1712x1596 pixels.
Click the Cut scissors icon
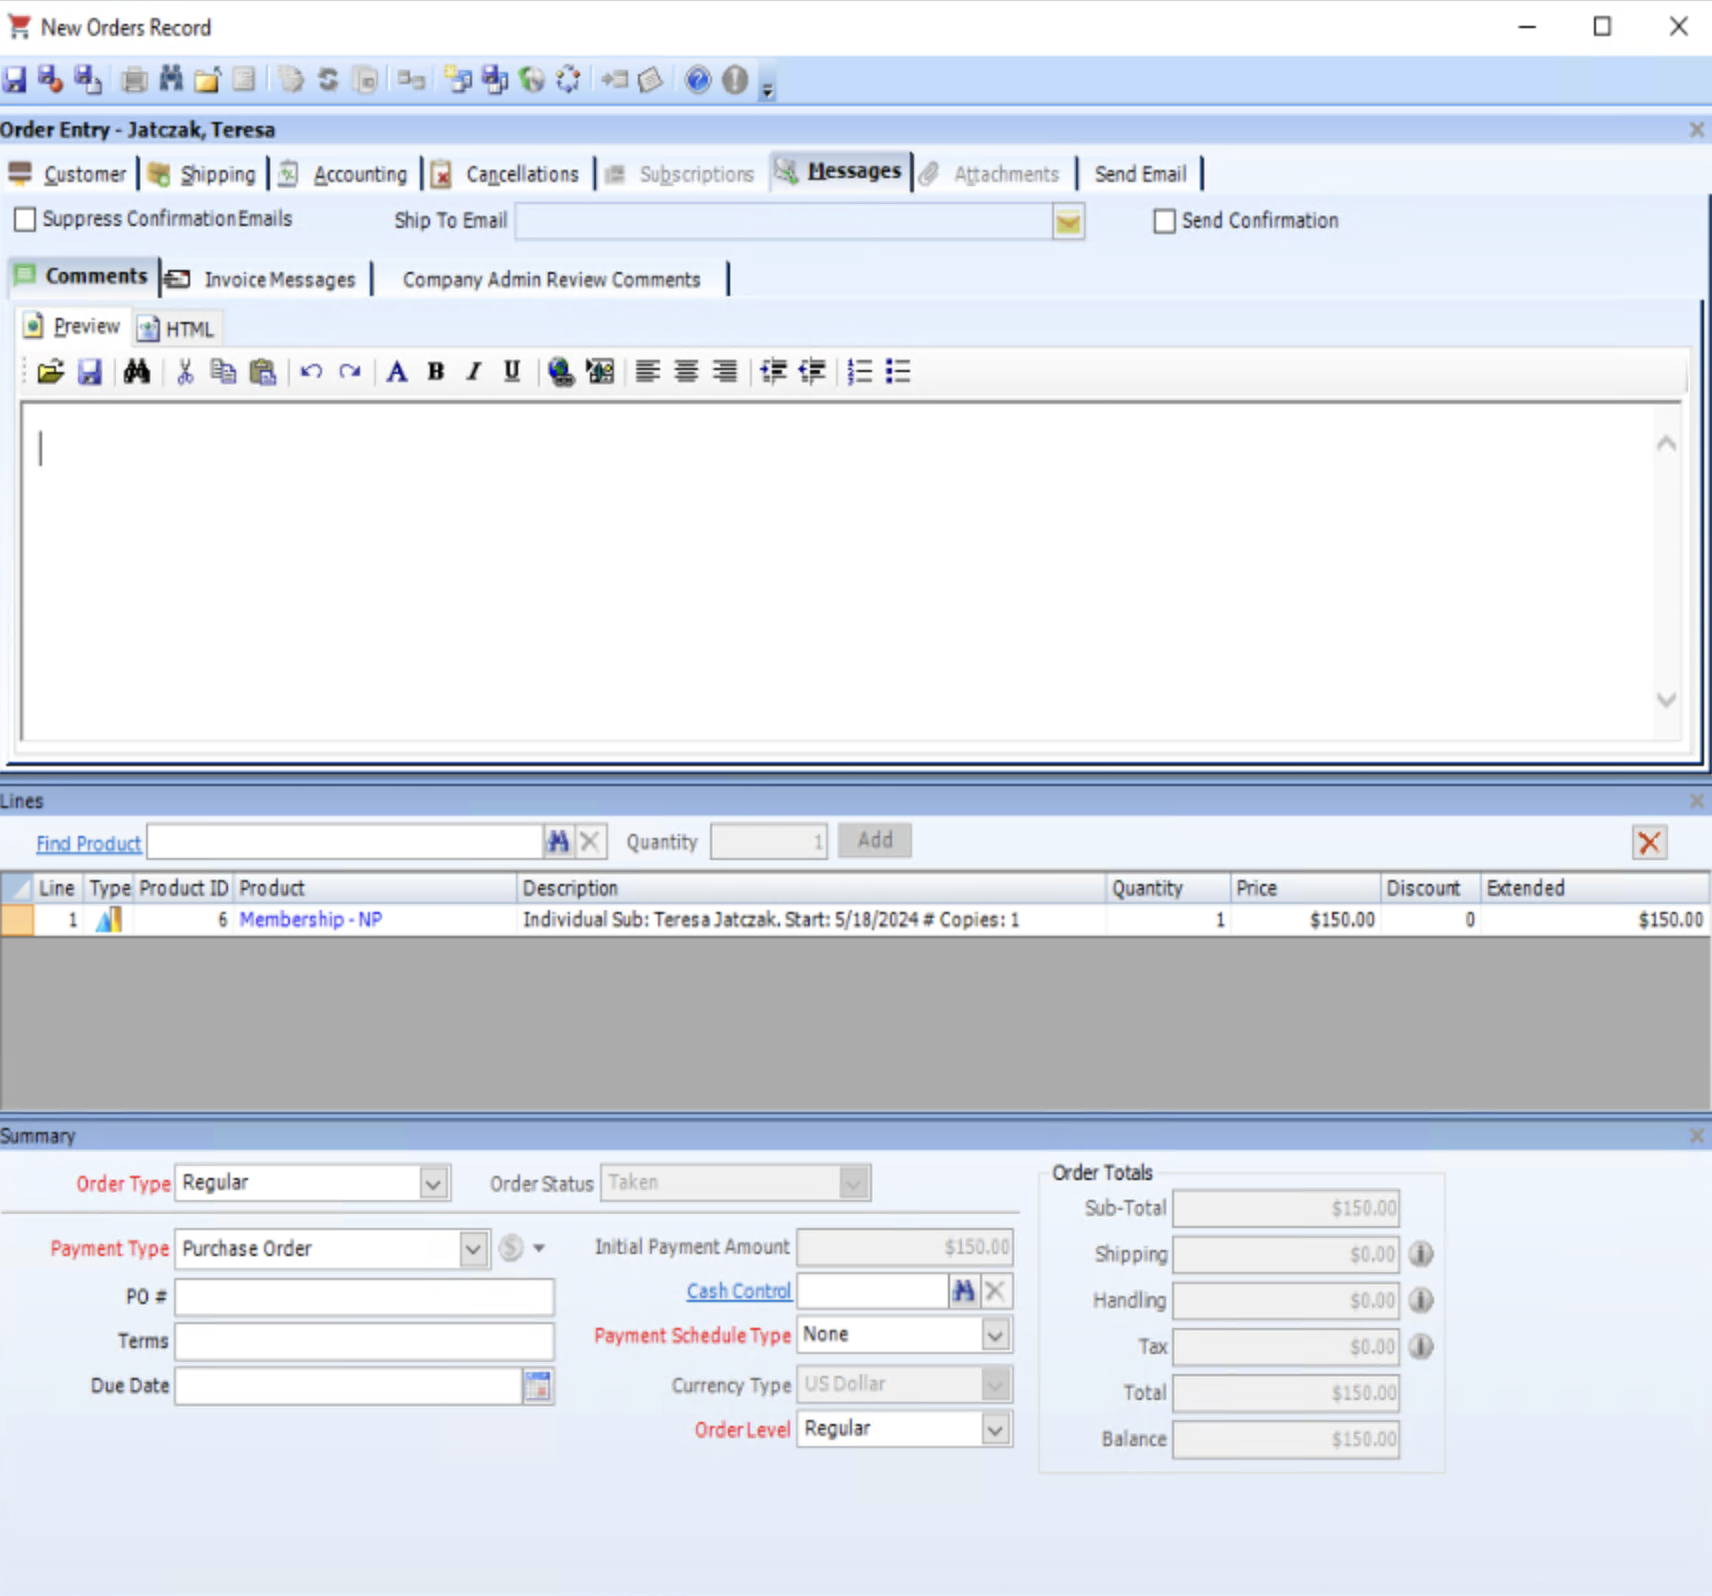(x=185, y=372)
